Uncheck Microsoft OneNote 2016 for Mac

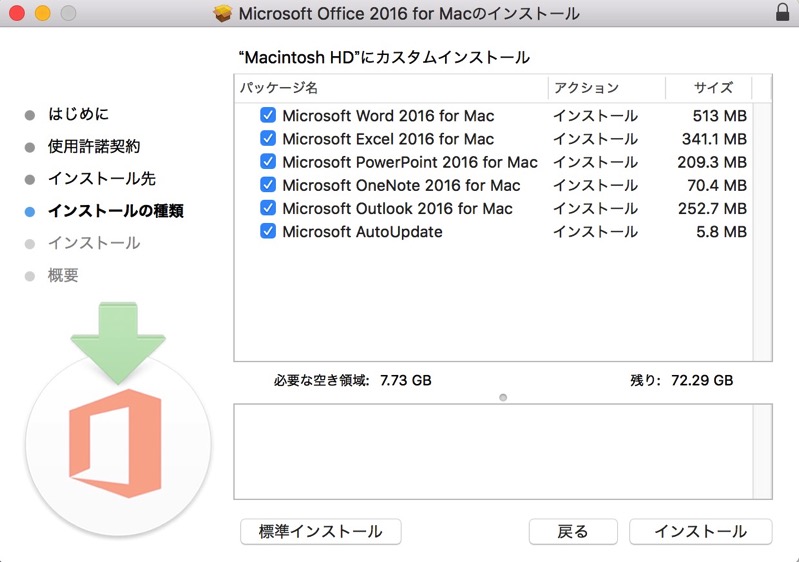pyautogui.click(x=268, y=185)
